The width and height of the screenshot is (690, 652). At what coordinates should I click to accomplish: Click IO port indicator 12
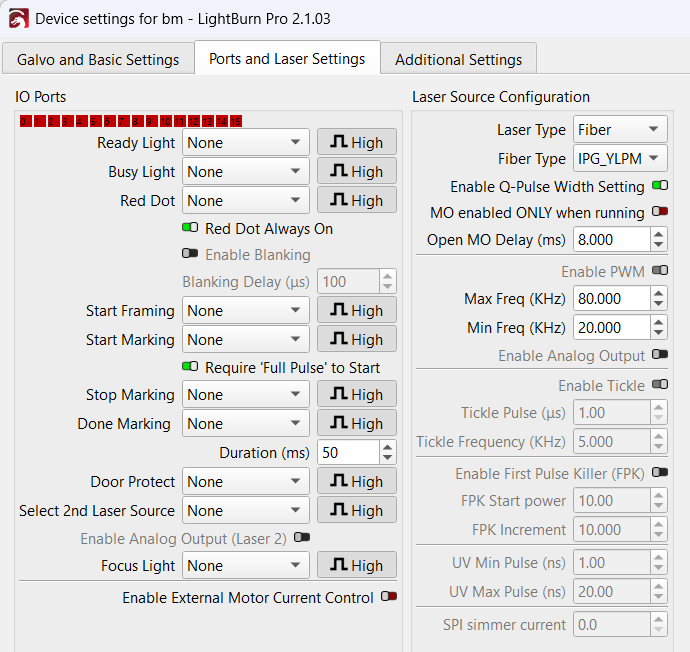[194, 121]
